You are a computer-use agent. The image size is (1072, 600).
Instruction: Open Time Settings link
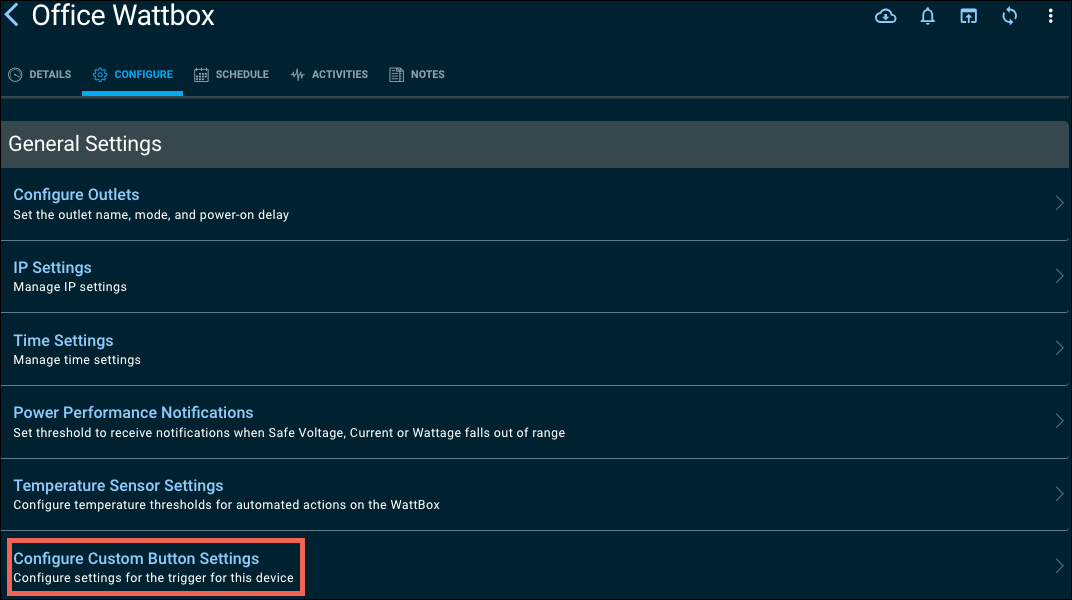point(63,341)
